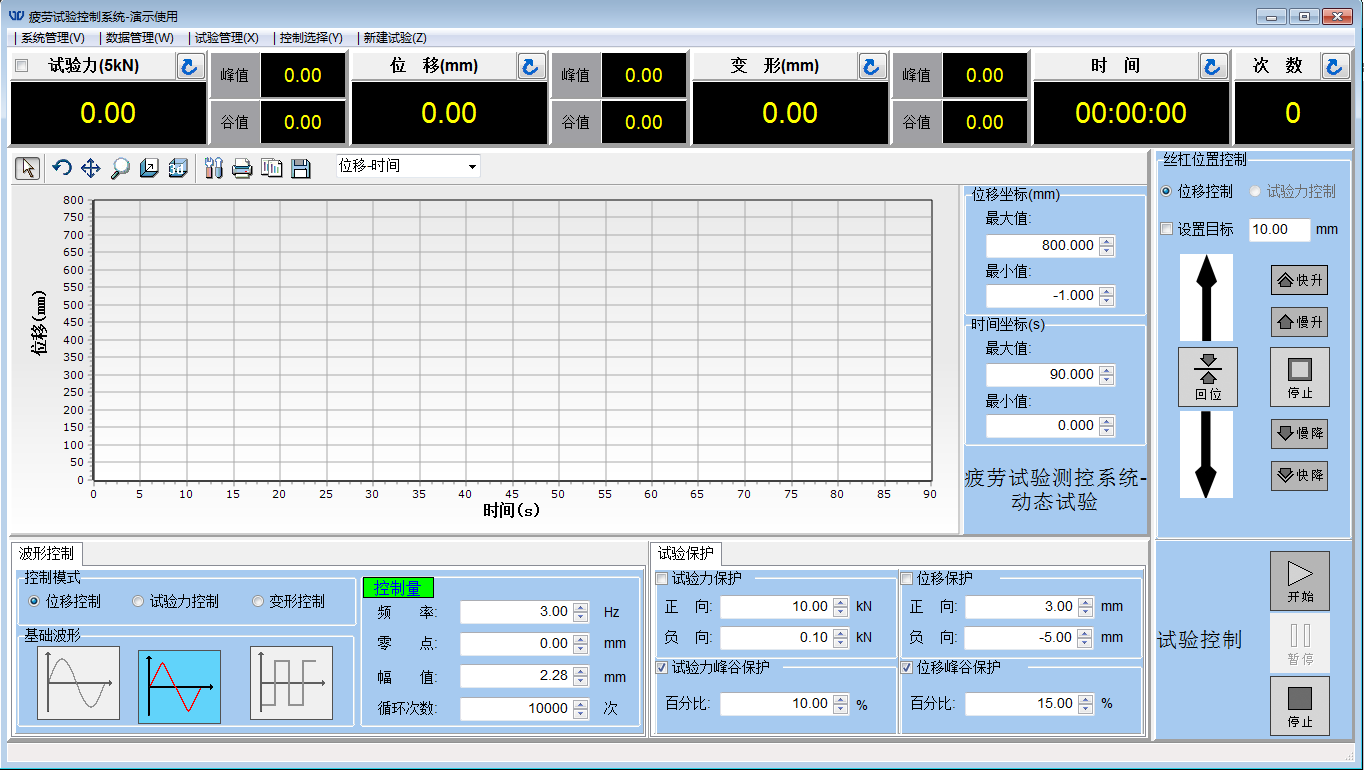Choose the square wave base waveform
The width and height of the screenshot is (1364, 770).
pyautogui.click(x=291, y=683)
